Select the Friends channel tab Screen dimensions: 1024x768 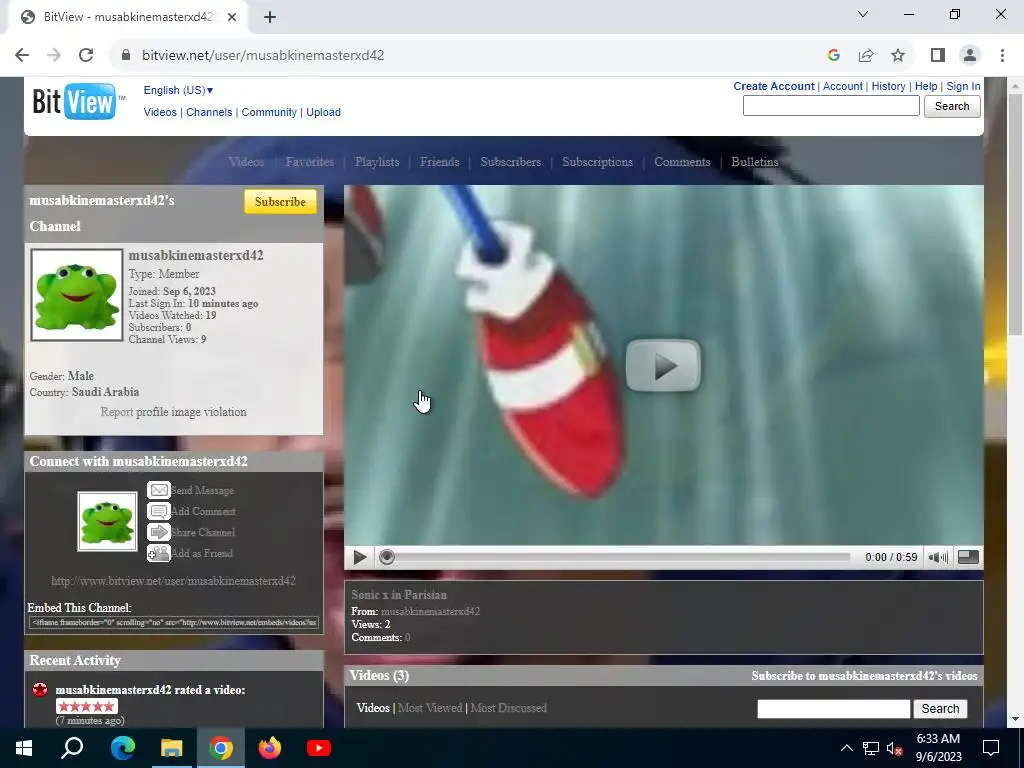(x=440, y=162)
